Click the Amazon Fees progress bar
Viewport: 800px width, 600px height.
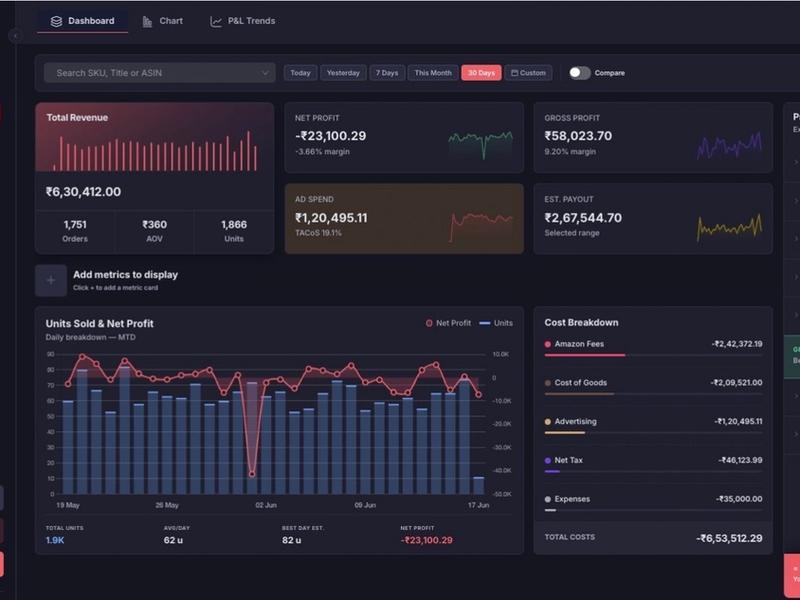tap(654, 355)
